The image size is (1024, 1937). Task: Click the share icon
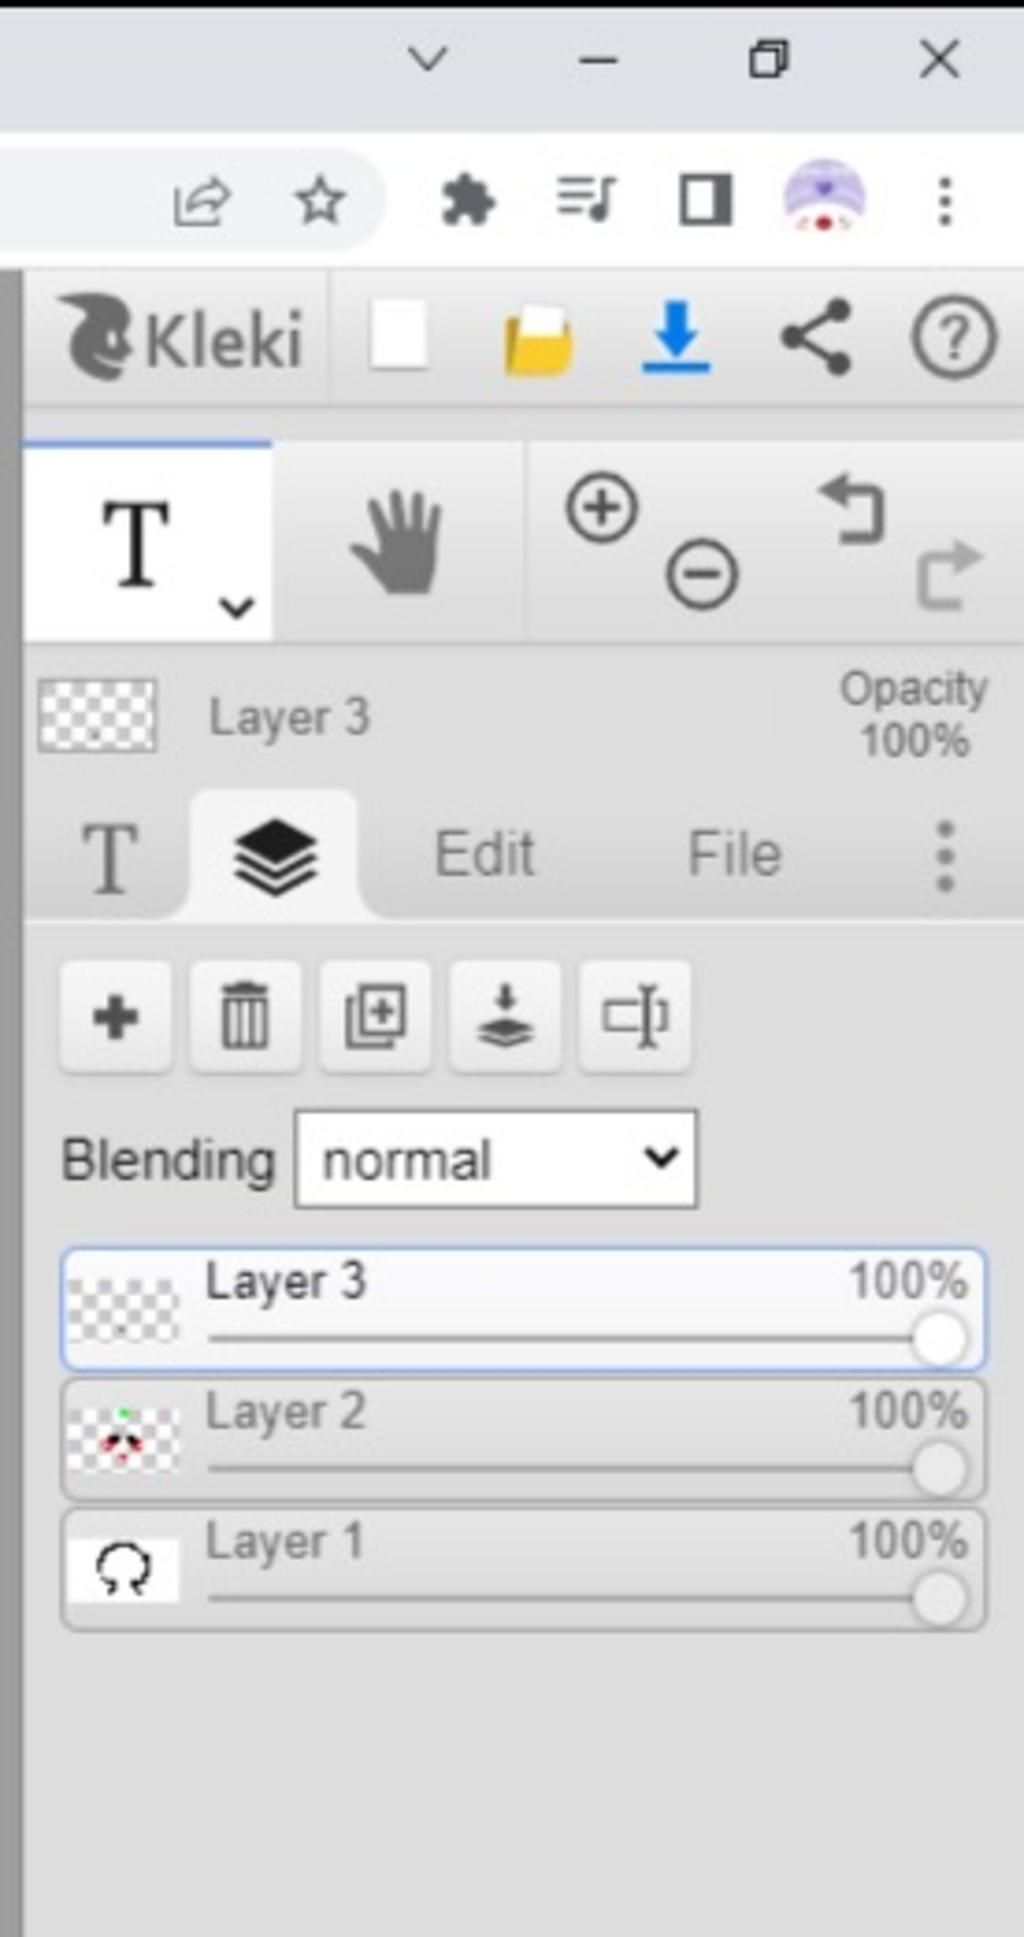click(816, 337)
